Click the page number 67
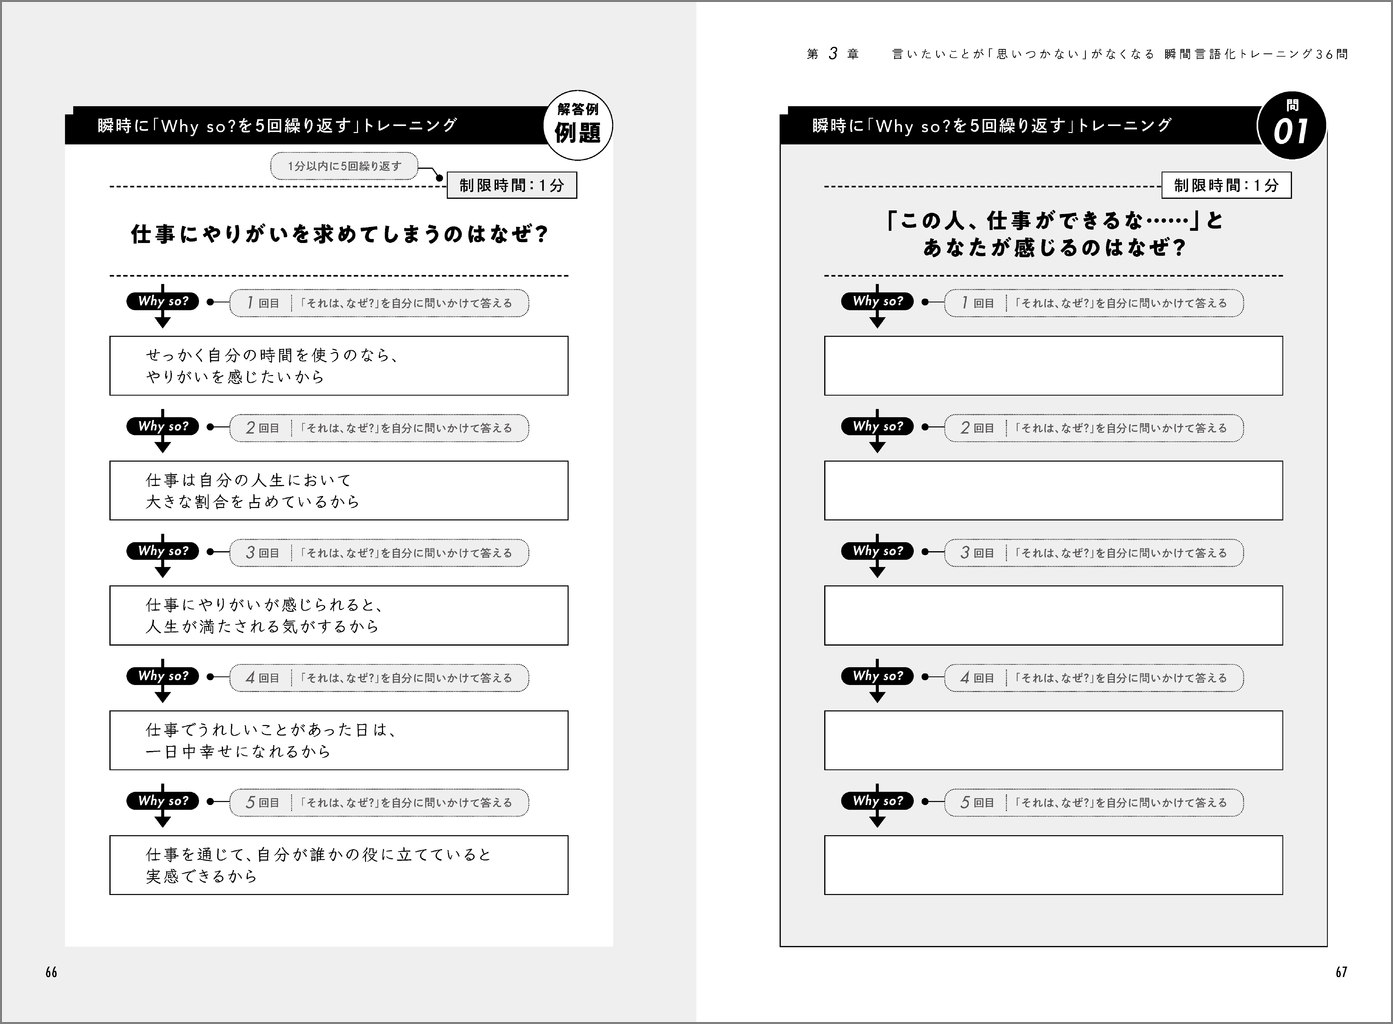This screenshot has width=1393, height=1024. click(x=1341, y=973)
